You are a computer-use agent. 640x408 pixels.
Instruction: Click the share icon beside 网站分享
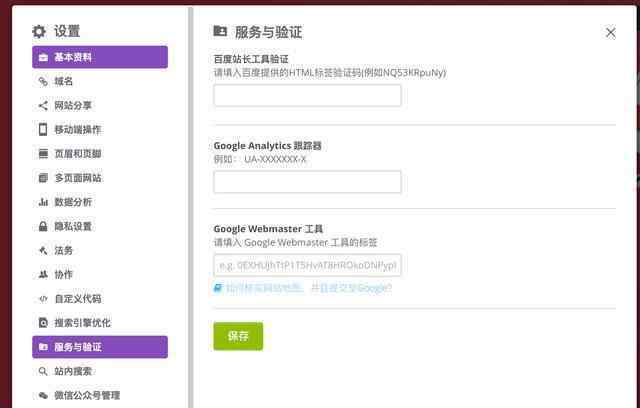coord(43,106)
